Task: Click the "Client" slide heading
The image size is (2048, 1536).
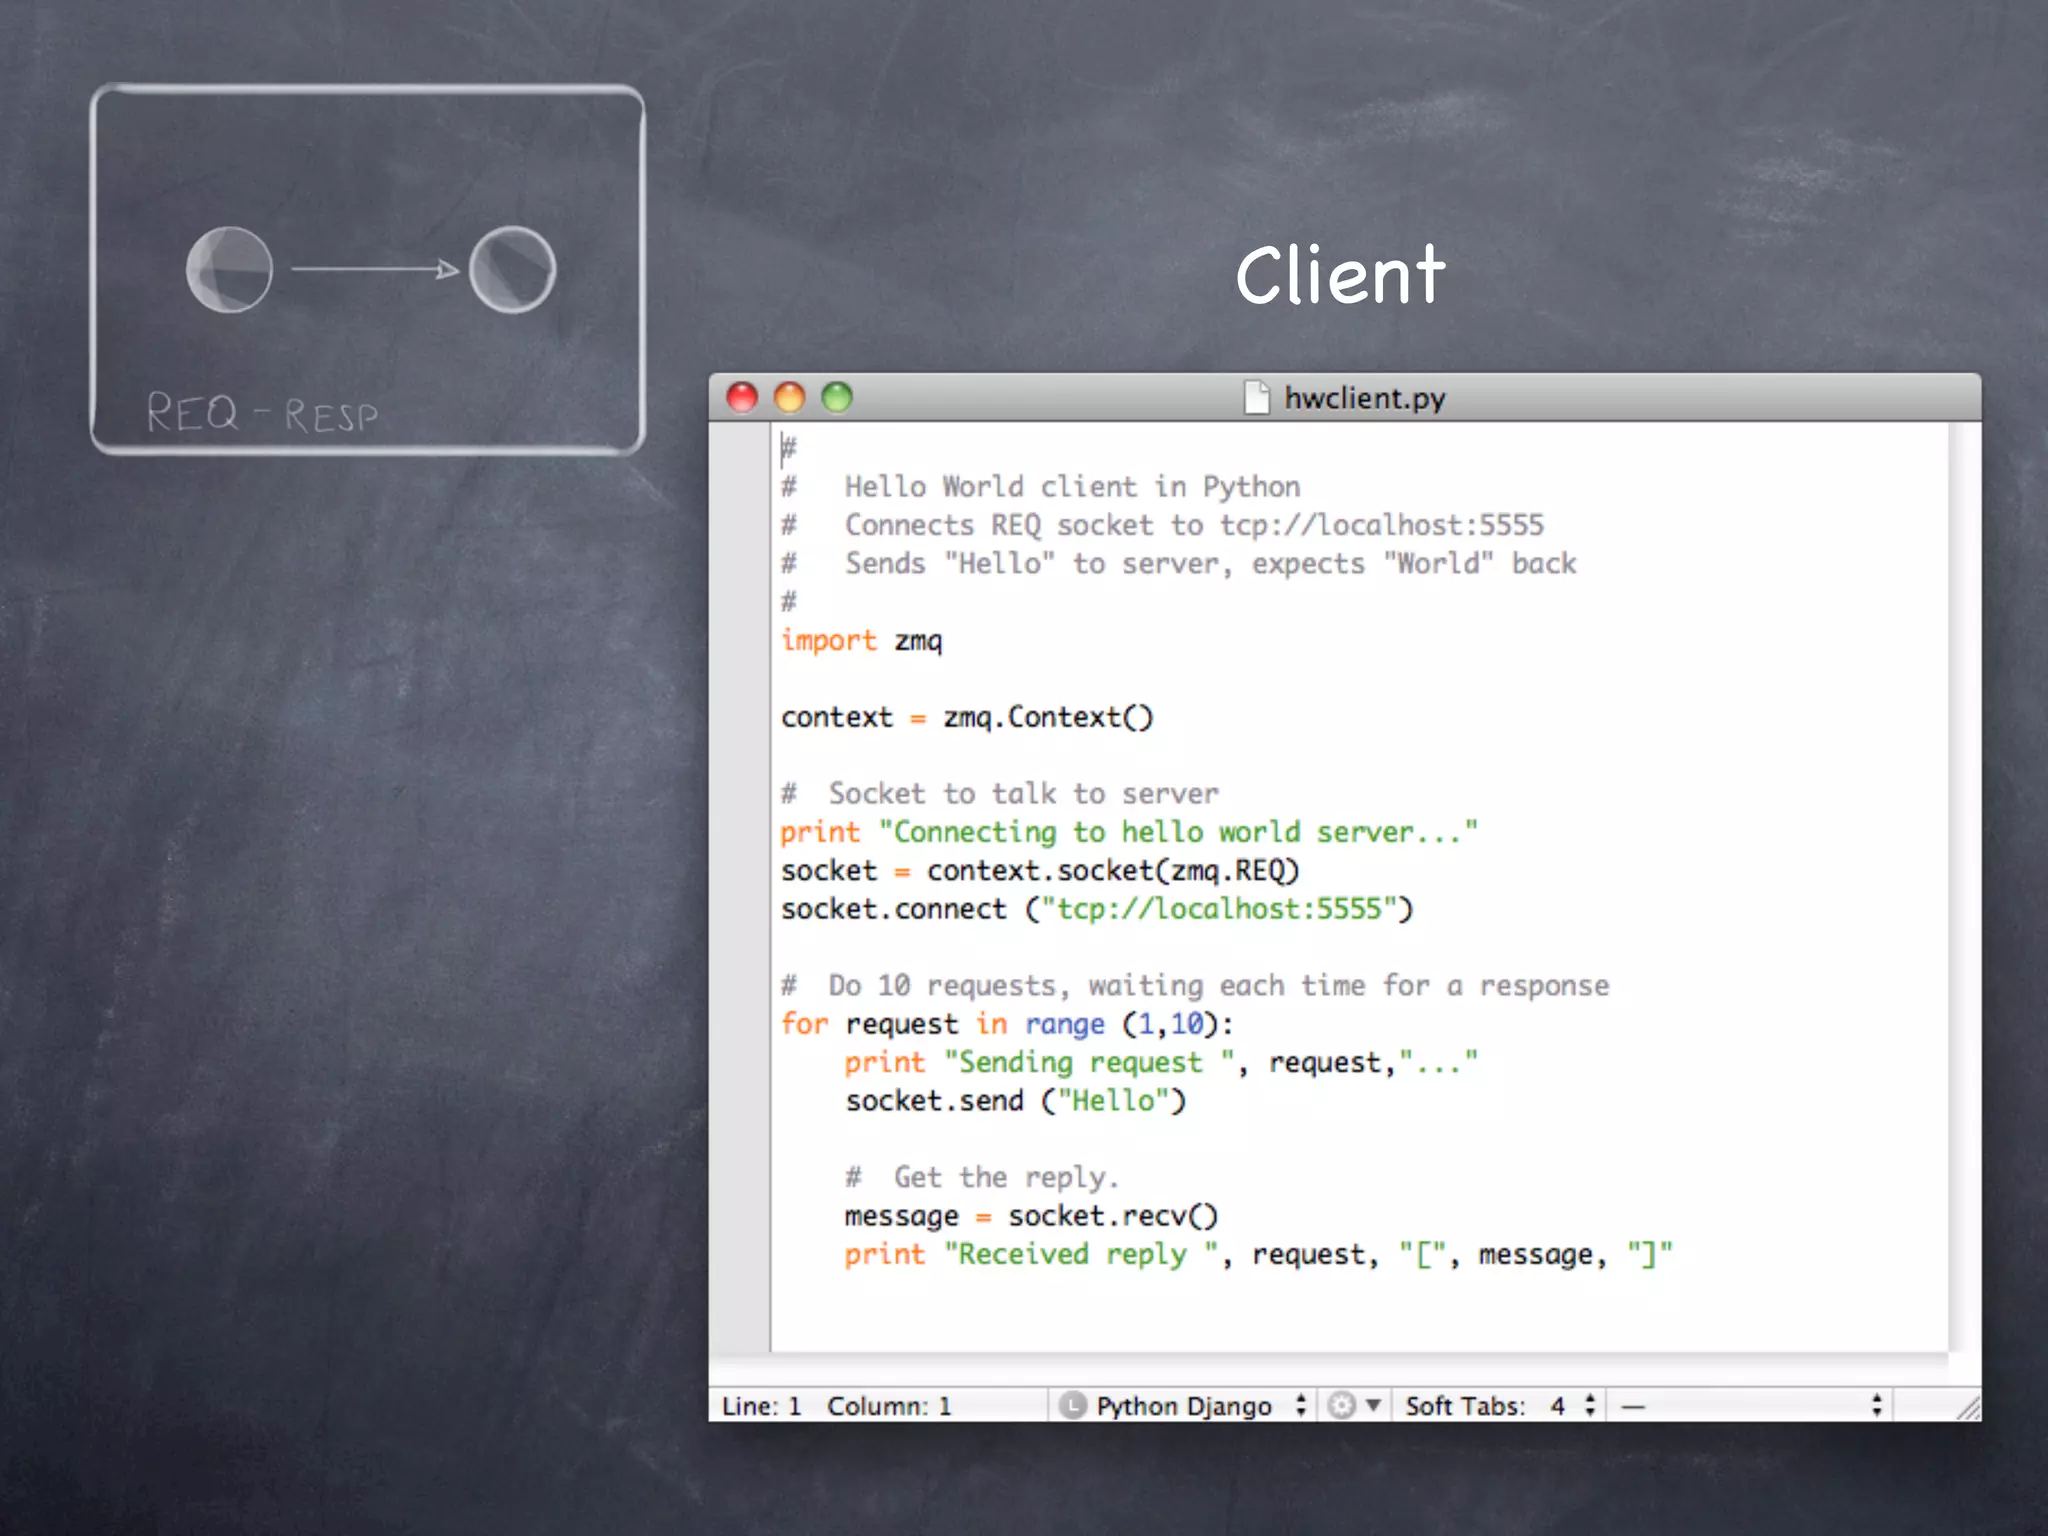Action: click(1340, 275)
